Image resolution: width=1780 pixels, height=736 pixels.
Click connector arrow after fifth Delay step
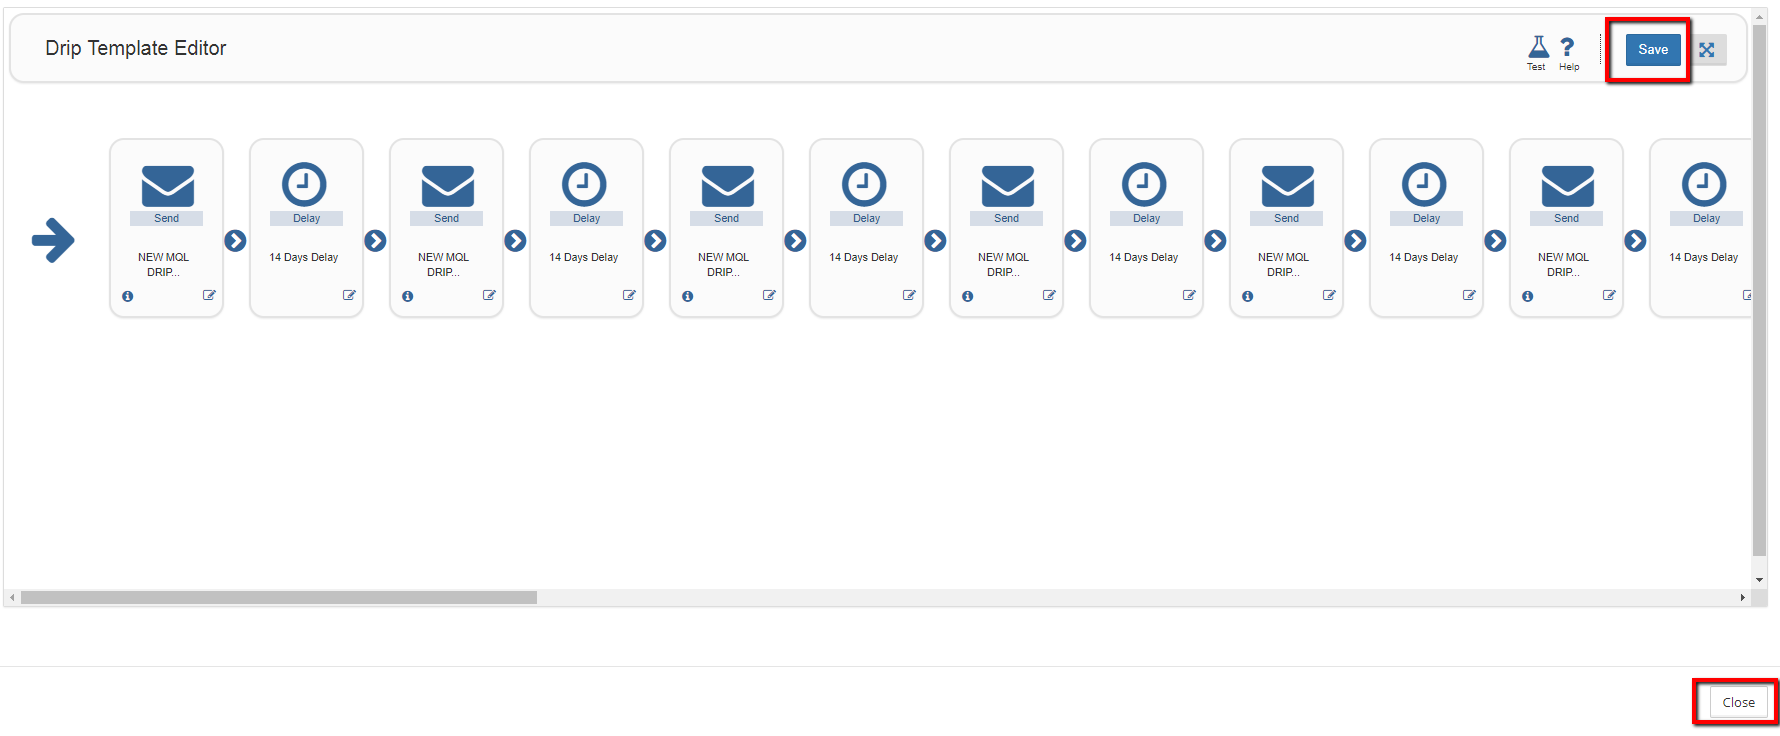tap(1495, 240)
